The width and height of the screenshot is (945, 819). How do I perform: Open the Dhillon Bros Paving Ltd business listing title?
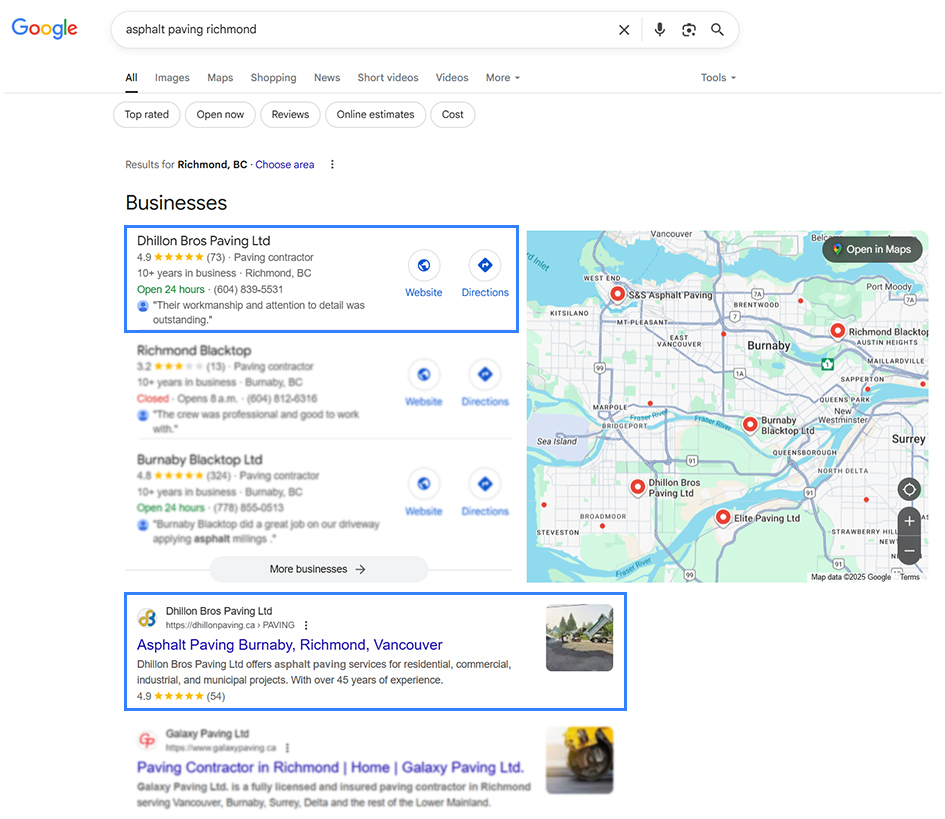click(204, 240)
